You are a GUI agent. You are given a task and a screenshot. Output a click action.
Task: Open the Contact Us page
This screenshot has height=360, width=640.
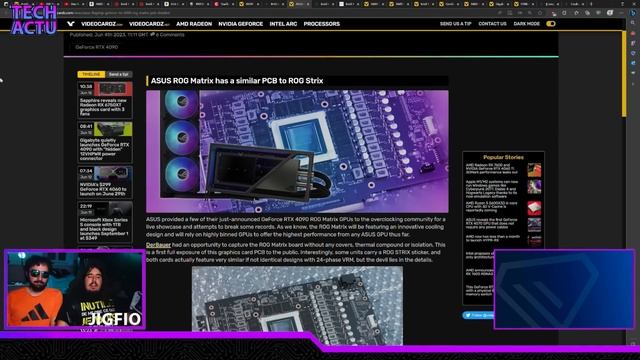pyautogui.click(x=492, y=24)
